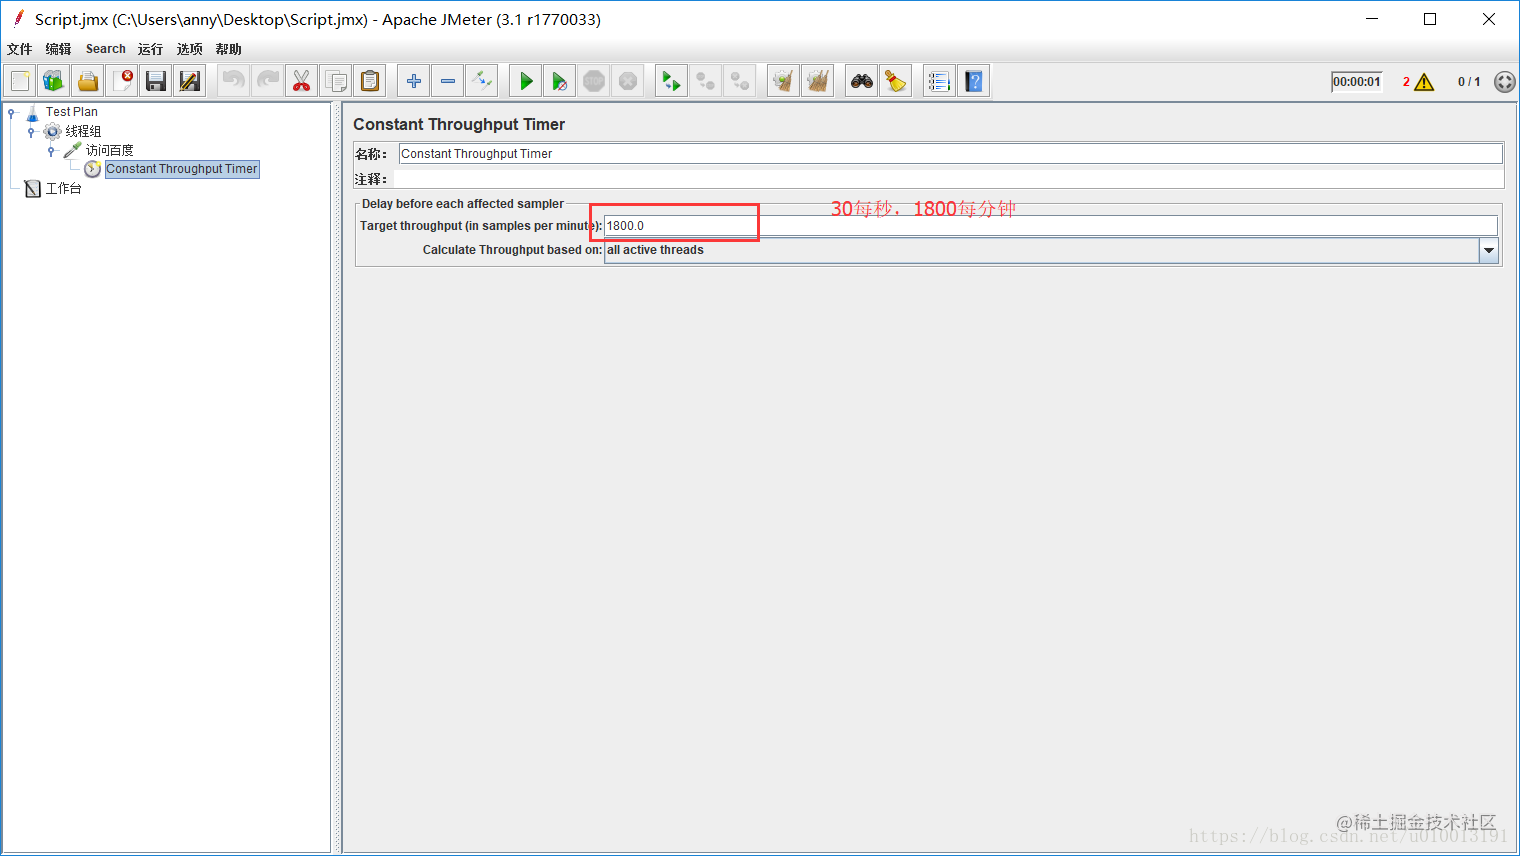Click the Shutdown test icon

(x=628, y=81)
